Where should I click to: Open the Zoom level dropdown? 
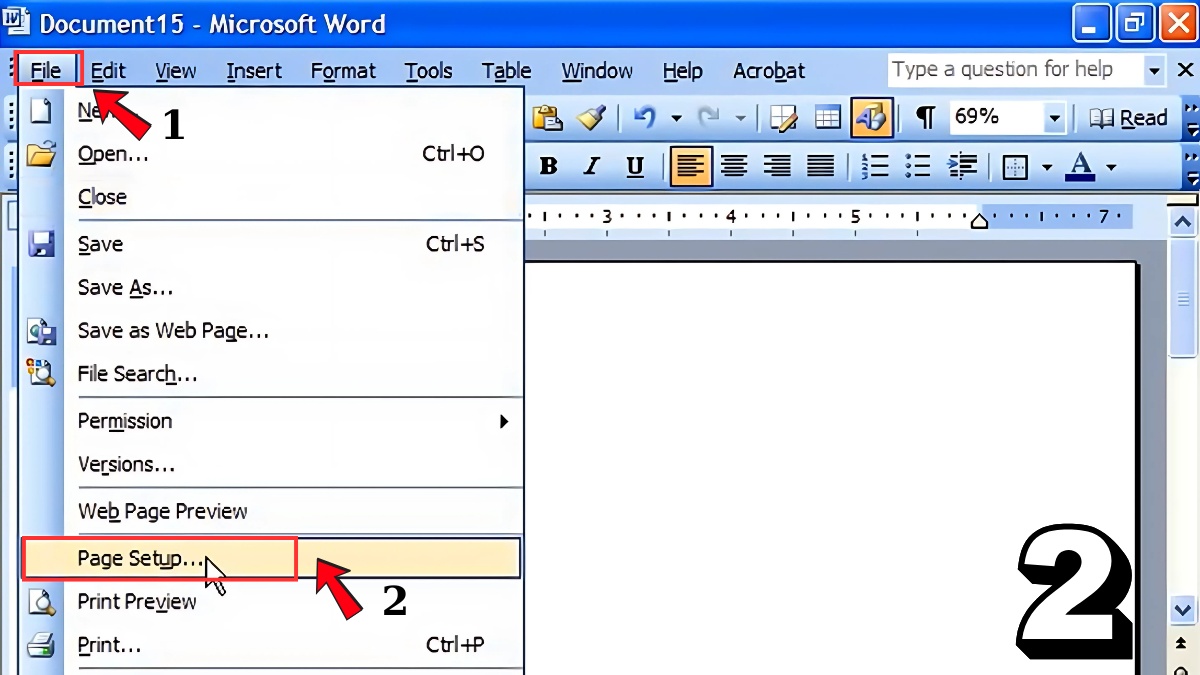(1053, 117)
